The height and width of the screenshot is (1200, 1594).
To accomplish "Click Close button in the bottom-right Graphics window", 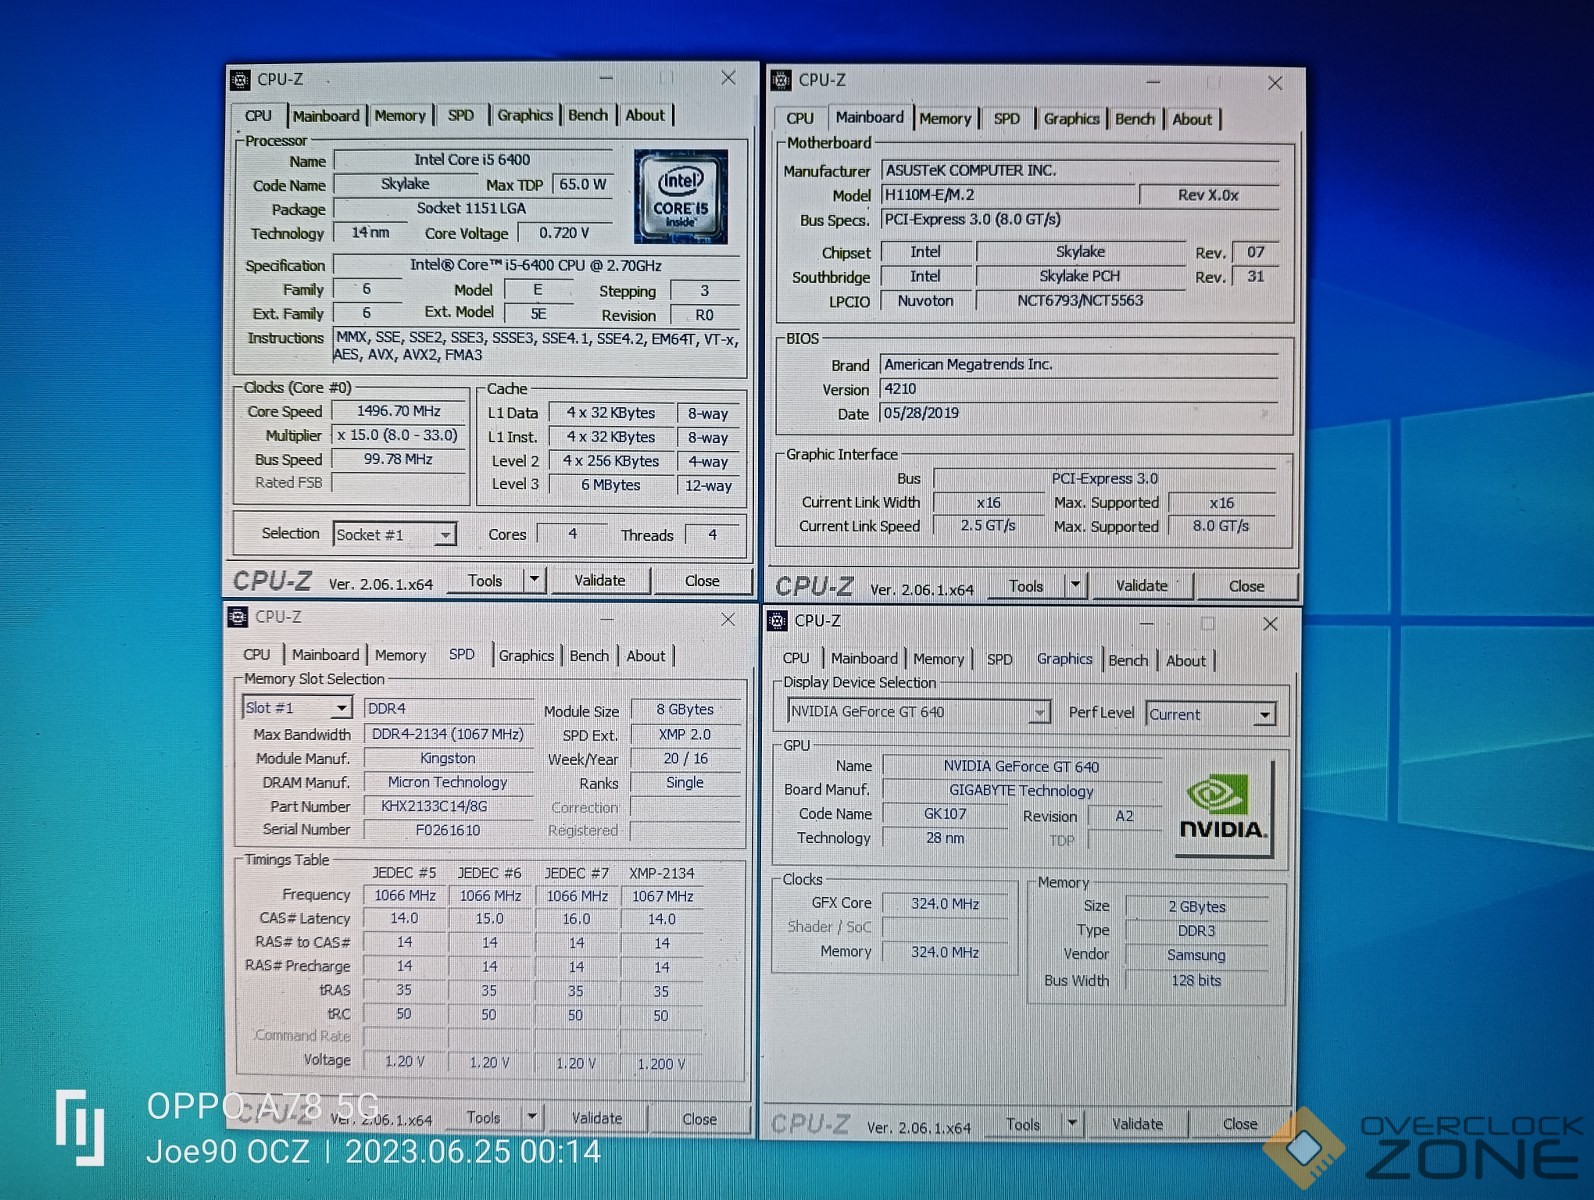I will click(x=1240, y=1124).
